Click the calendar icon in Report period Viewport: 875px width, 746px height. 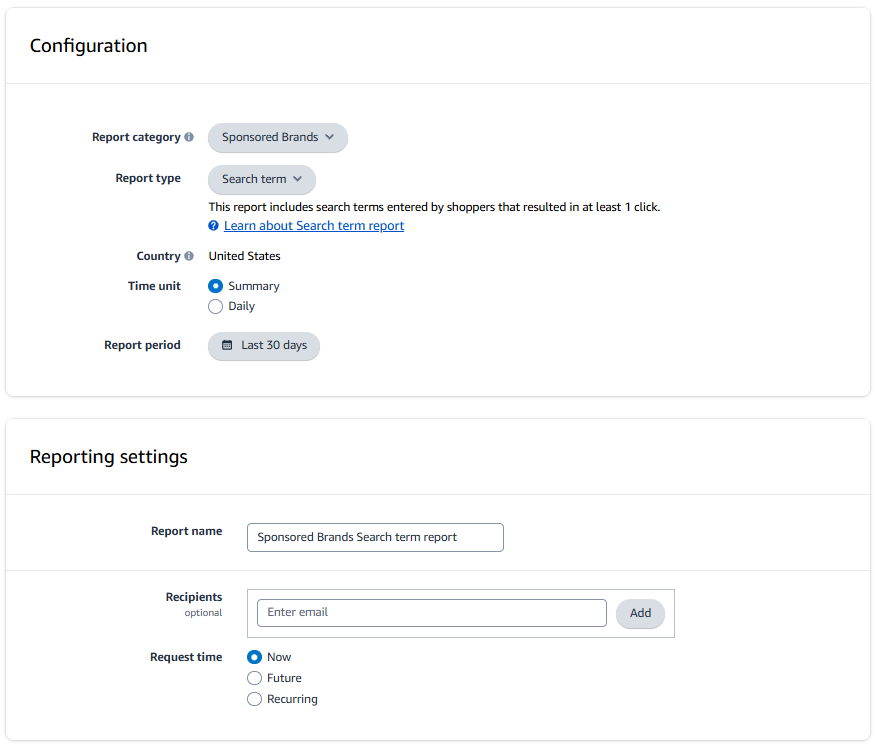227,345
